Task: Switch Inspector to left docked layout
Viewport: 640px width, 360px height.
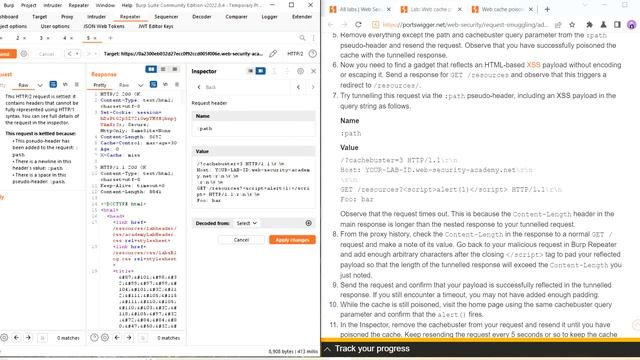Action: [250, 71]
